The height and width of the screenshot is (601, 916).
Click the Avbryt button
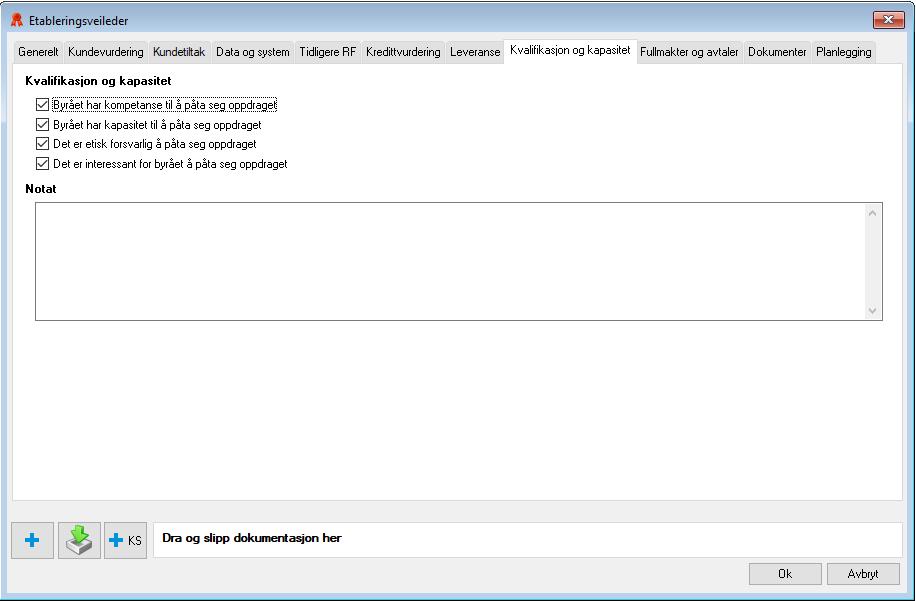863,574
